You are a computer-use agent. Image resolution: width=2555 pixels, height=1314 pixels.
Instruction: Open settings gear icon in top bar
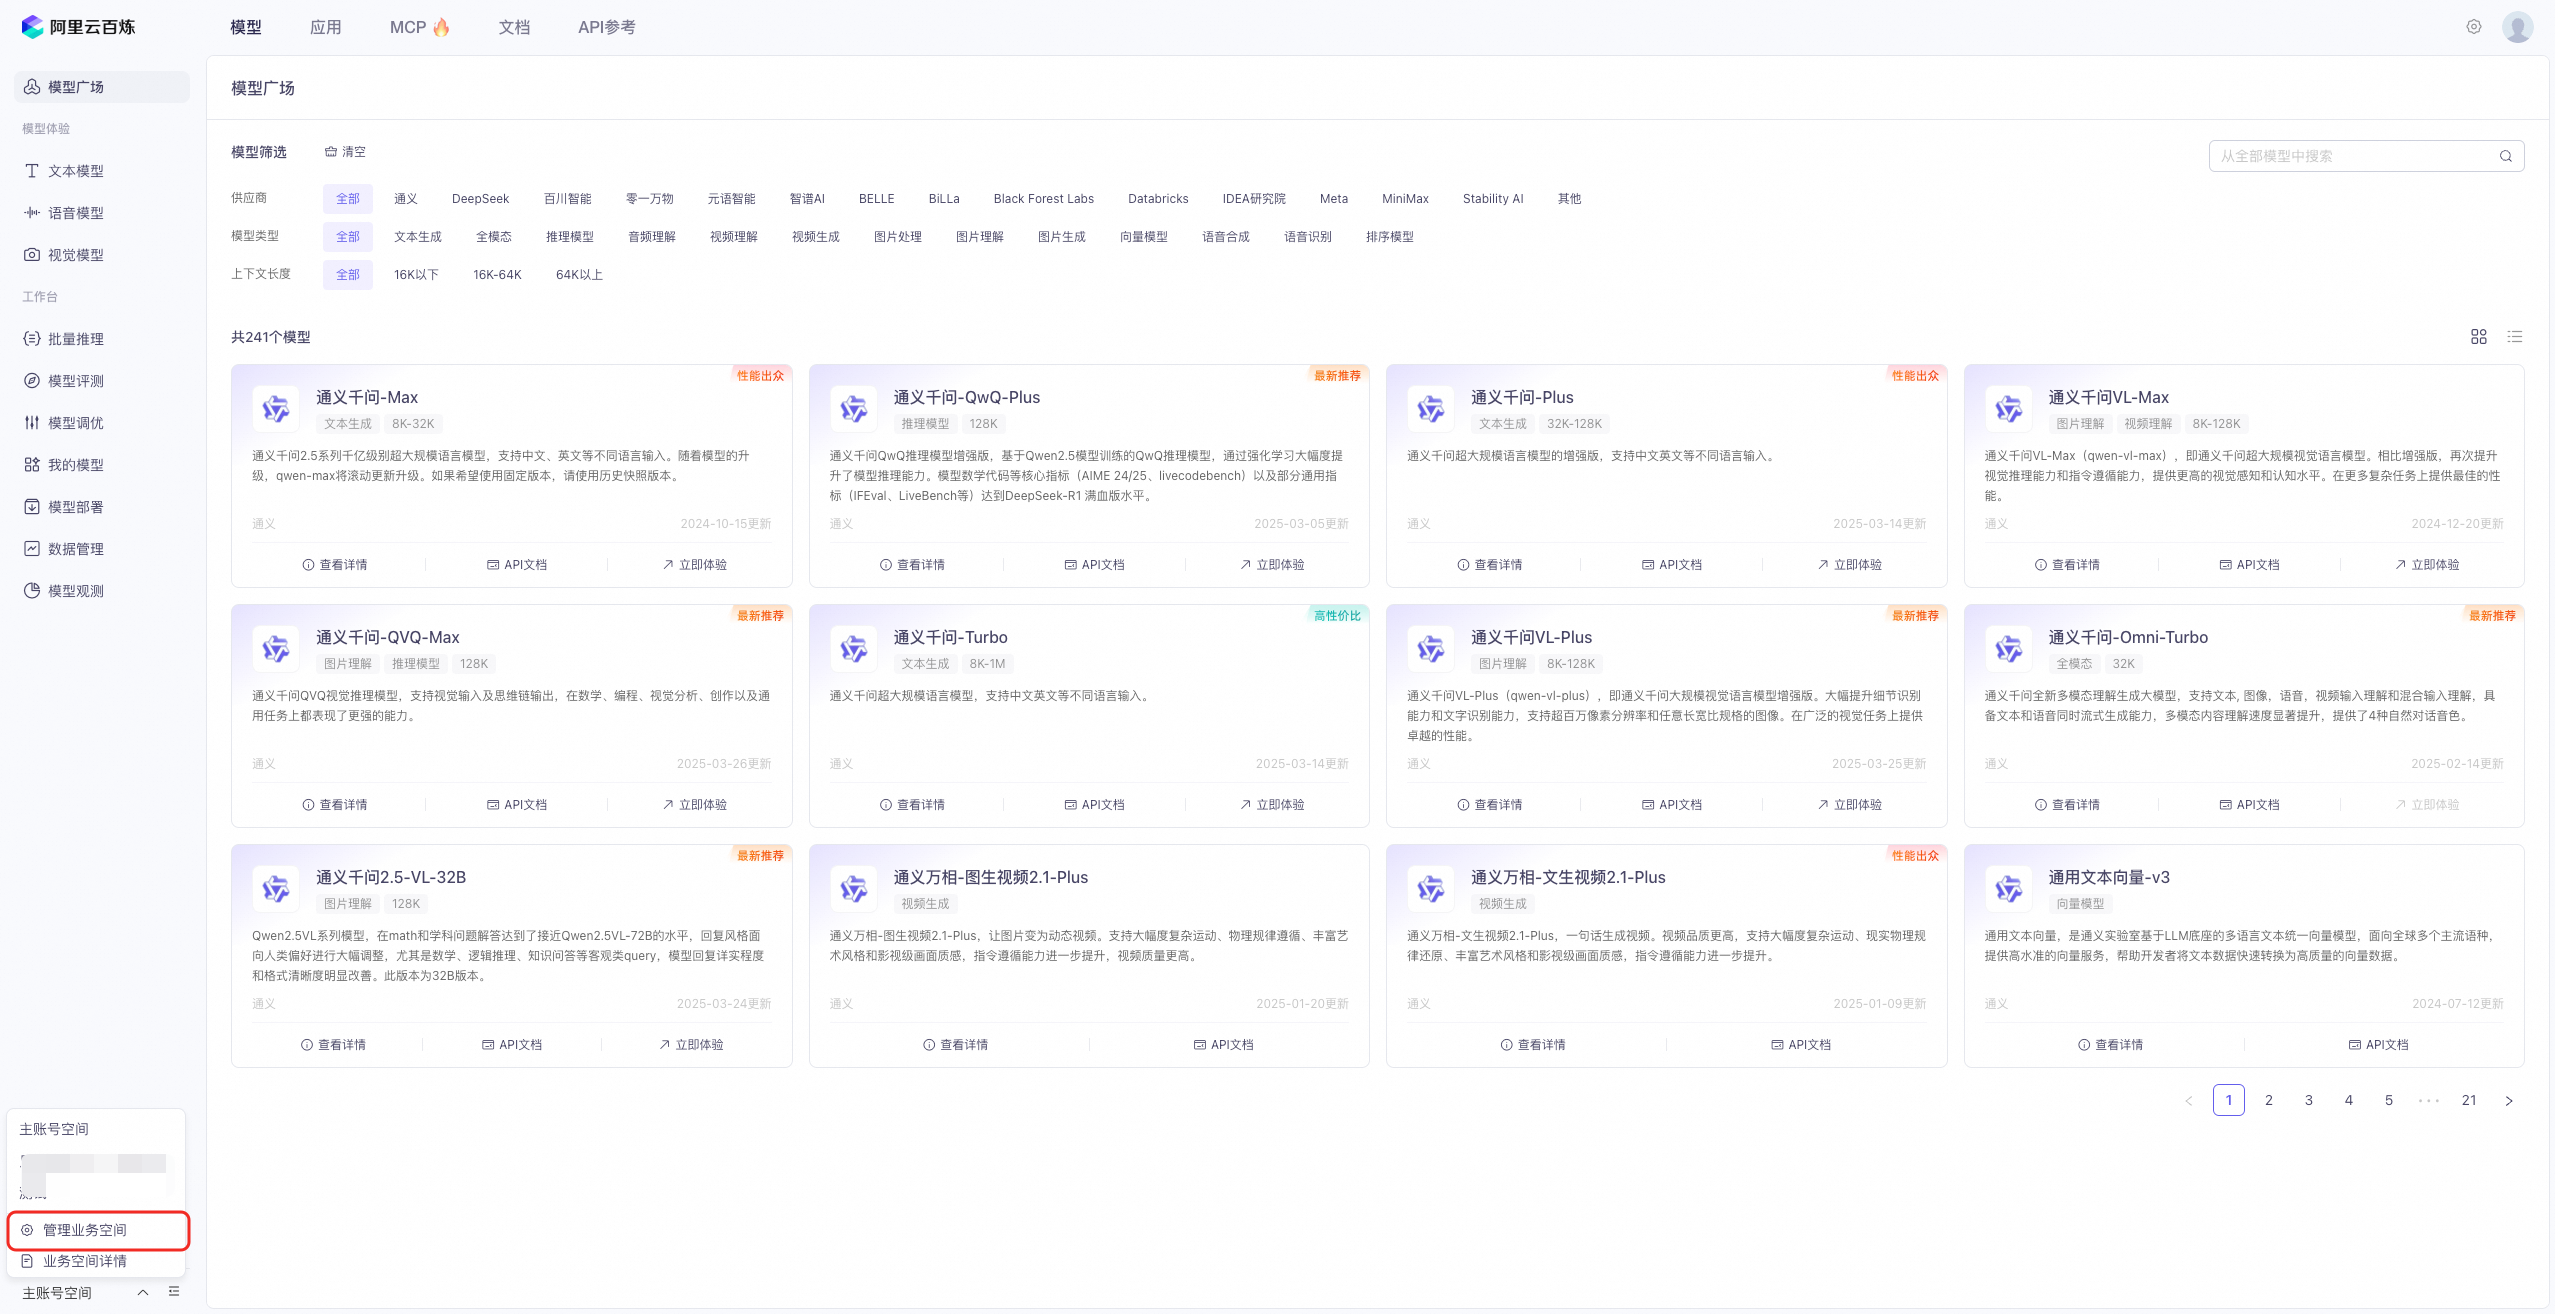click(2473, 27)
